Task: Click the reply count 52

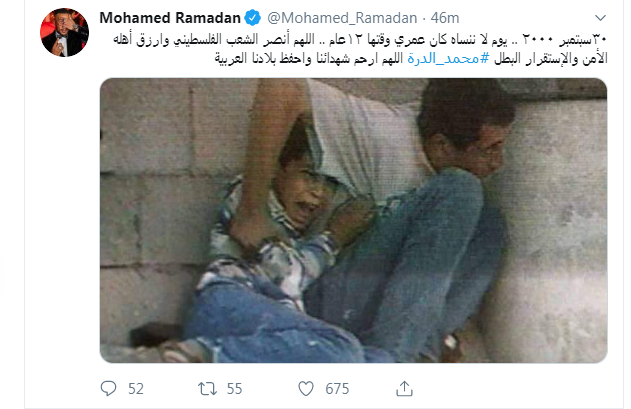Action: pos(136,389)
